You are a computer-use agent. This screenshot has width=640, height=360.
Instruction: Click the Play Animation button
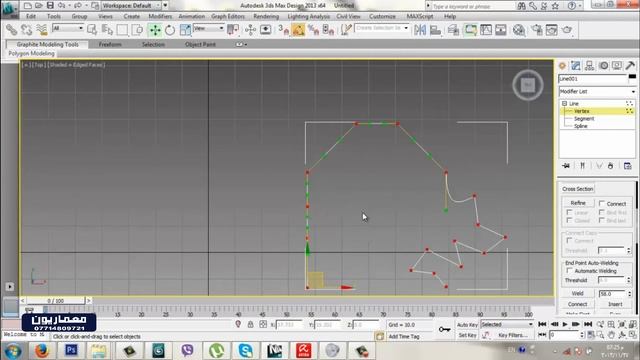pos(565,324)
